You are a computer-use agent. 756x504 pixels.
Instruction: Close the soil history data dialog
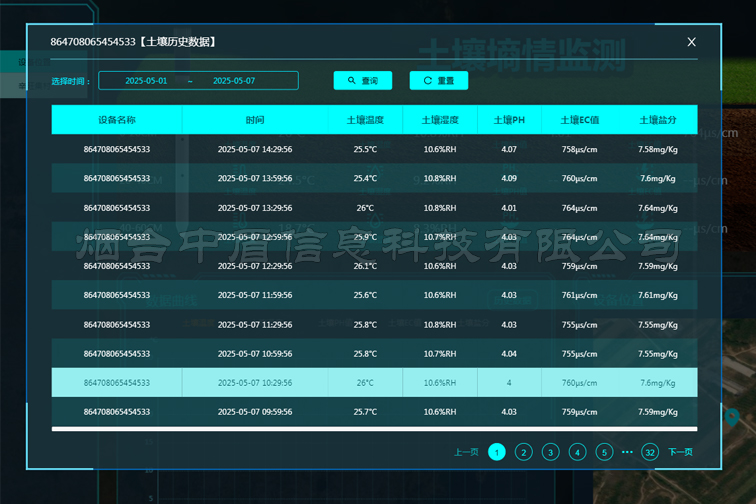tap(691, 42)
